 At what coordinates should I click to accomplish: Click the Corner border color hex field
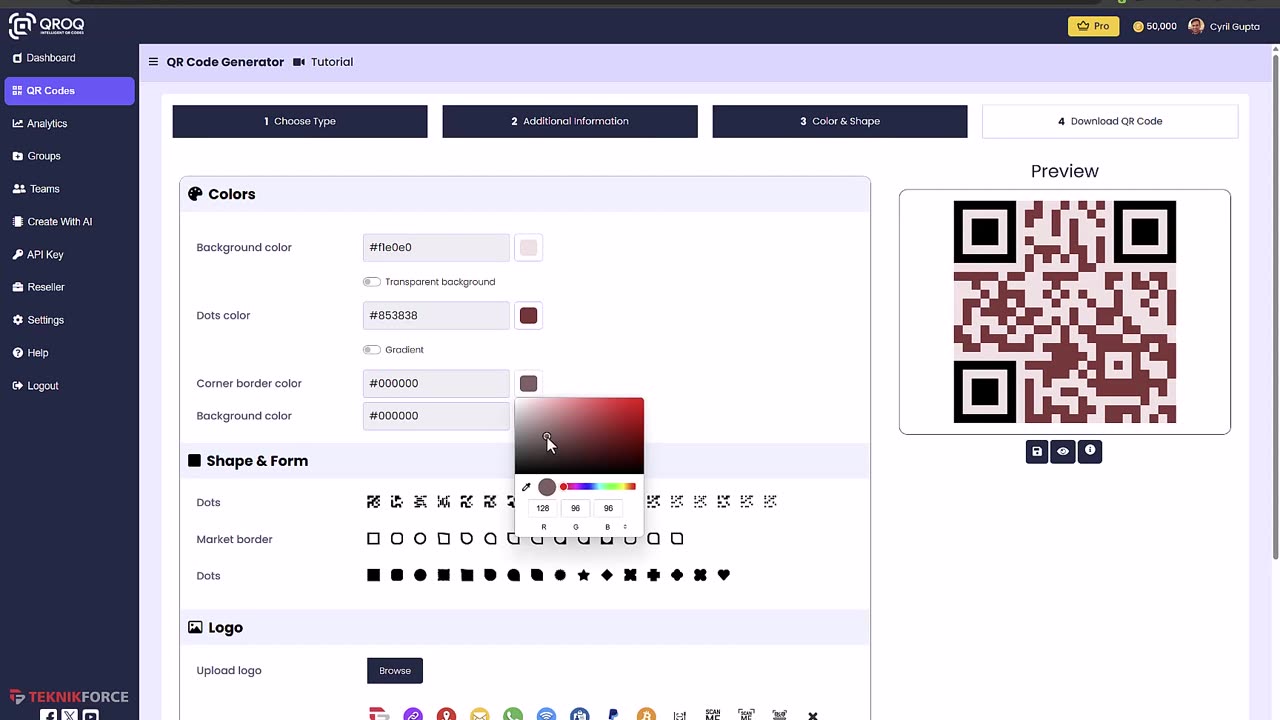pos(436,383)
